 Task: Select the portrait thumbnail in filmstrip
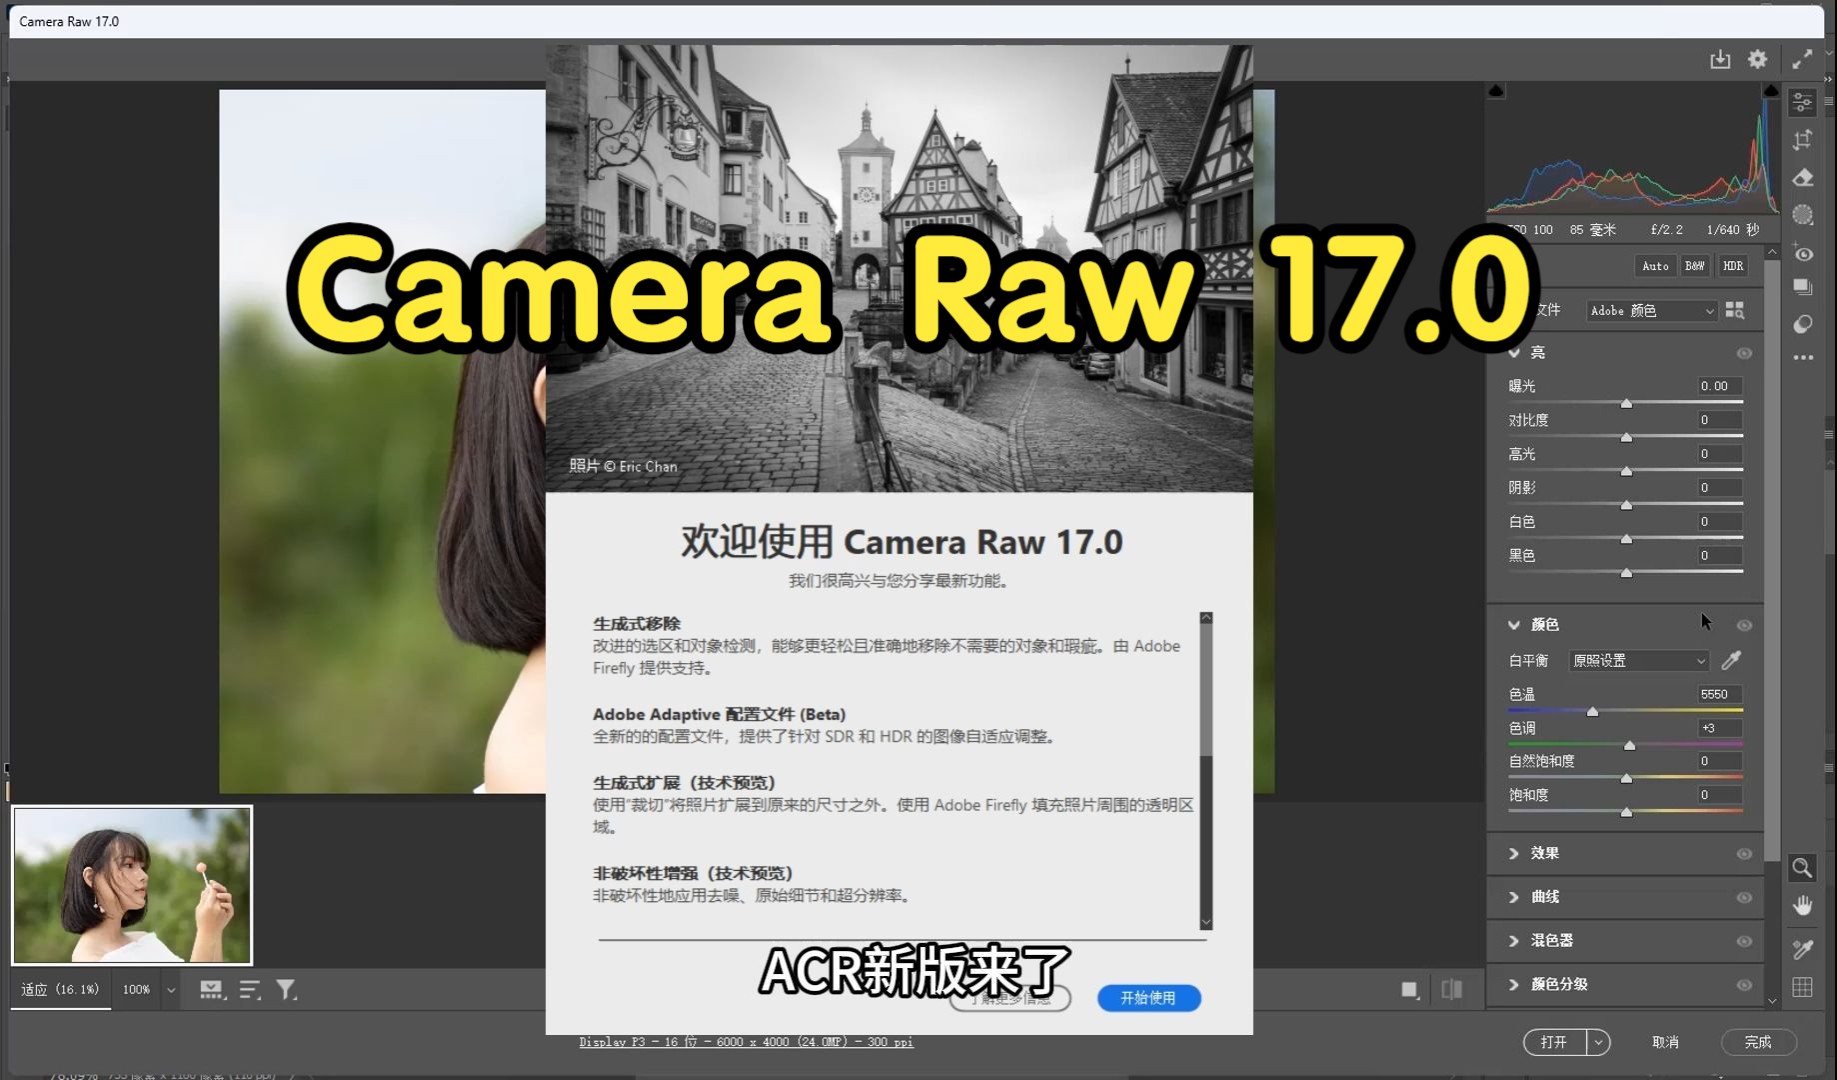click(x=132, y=885)
